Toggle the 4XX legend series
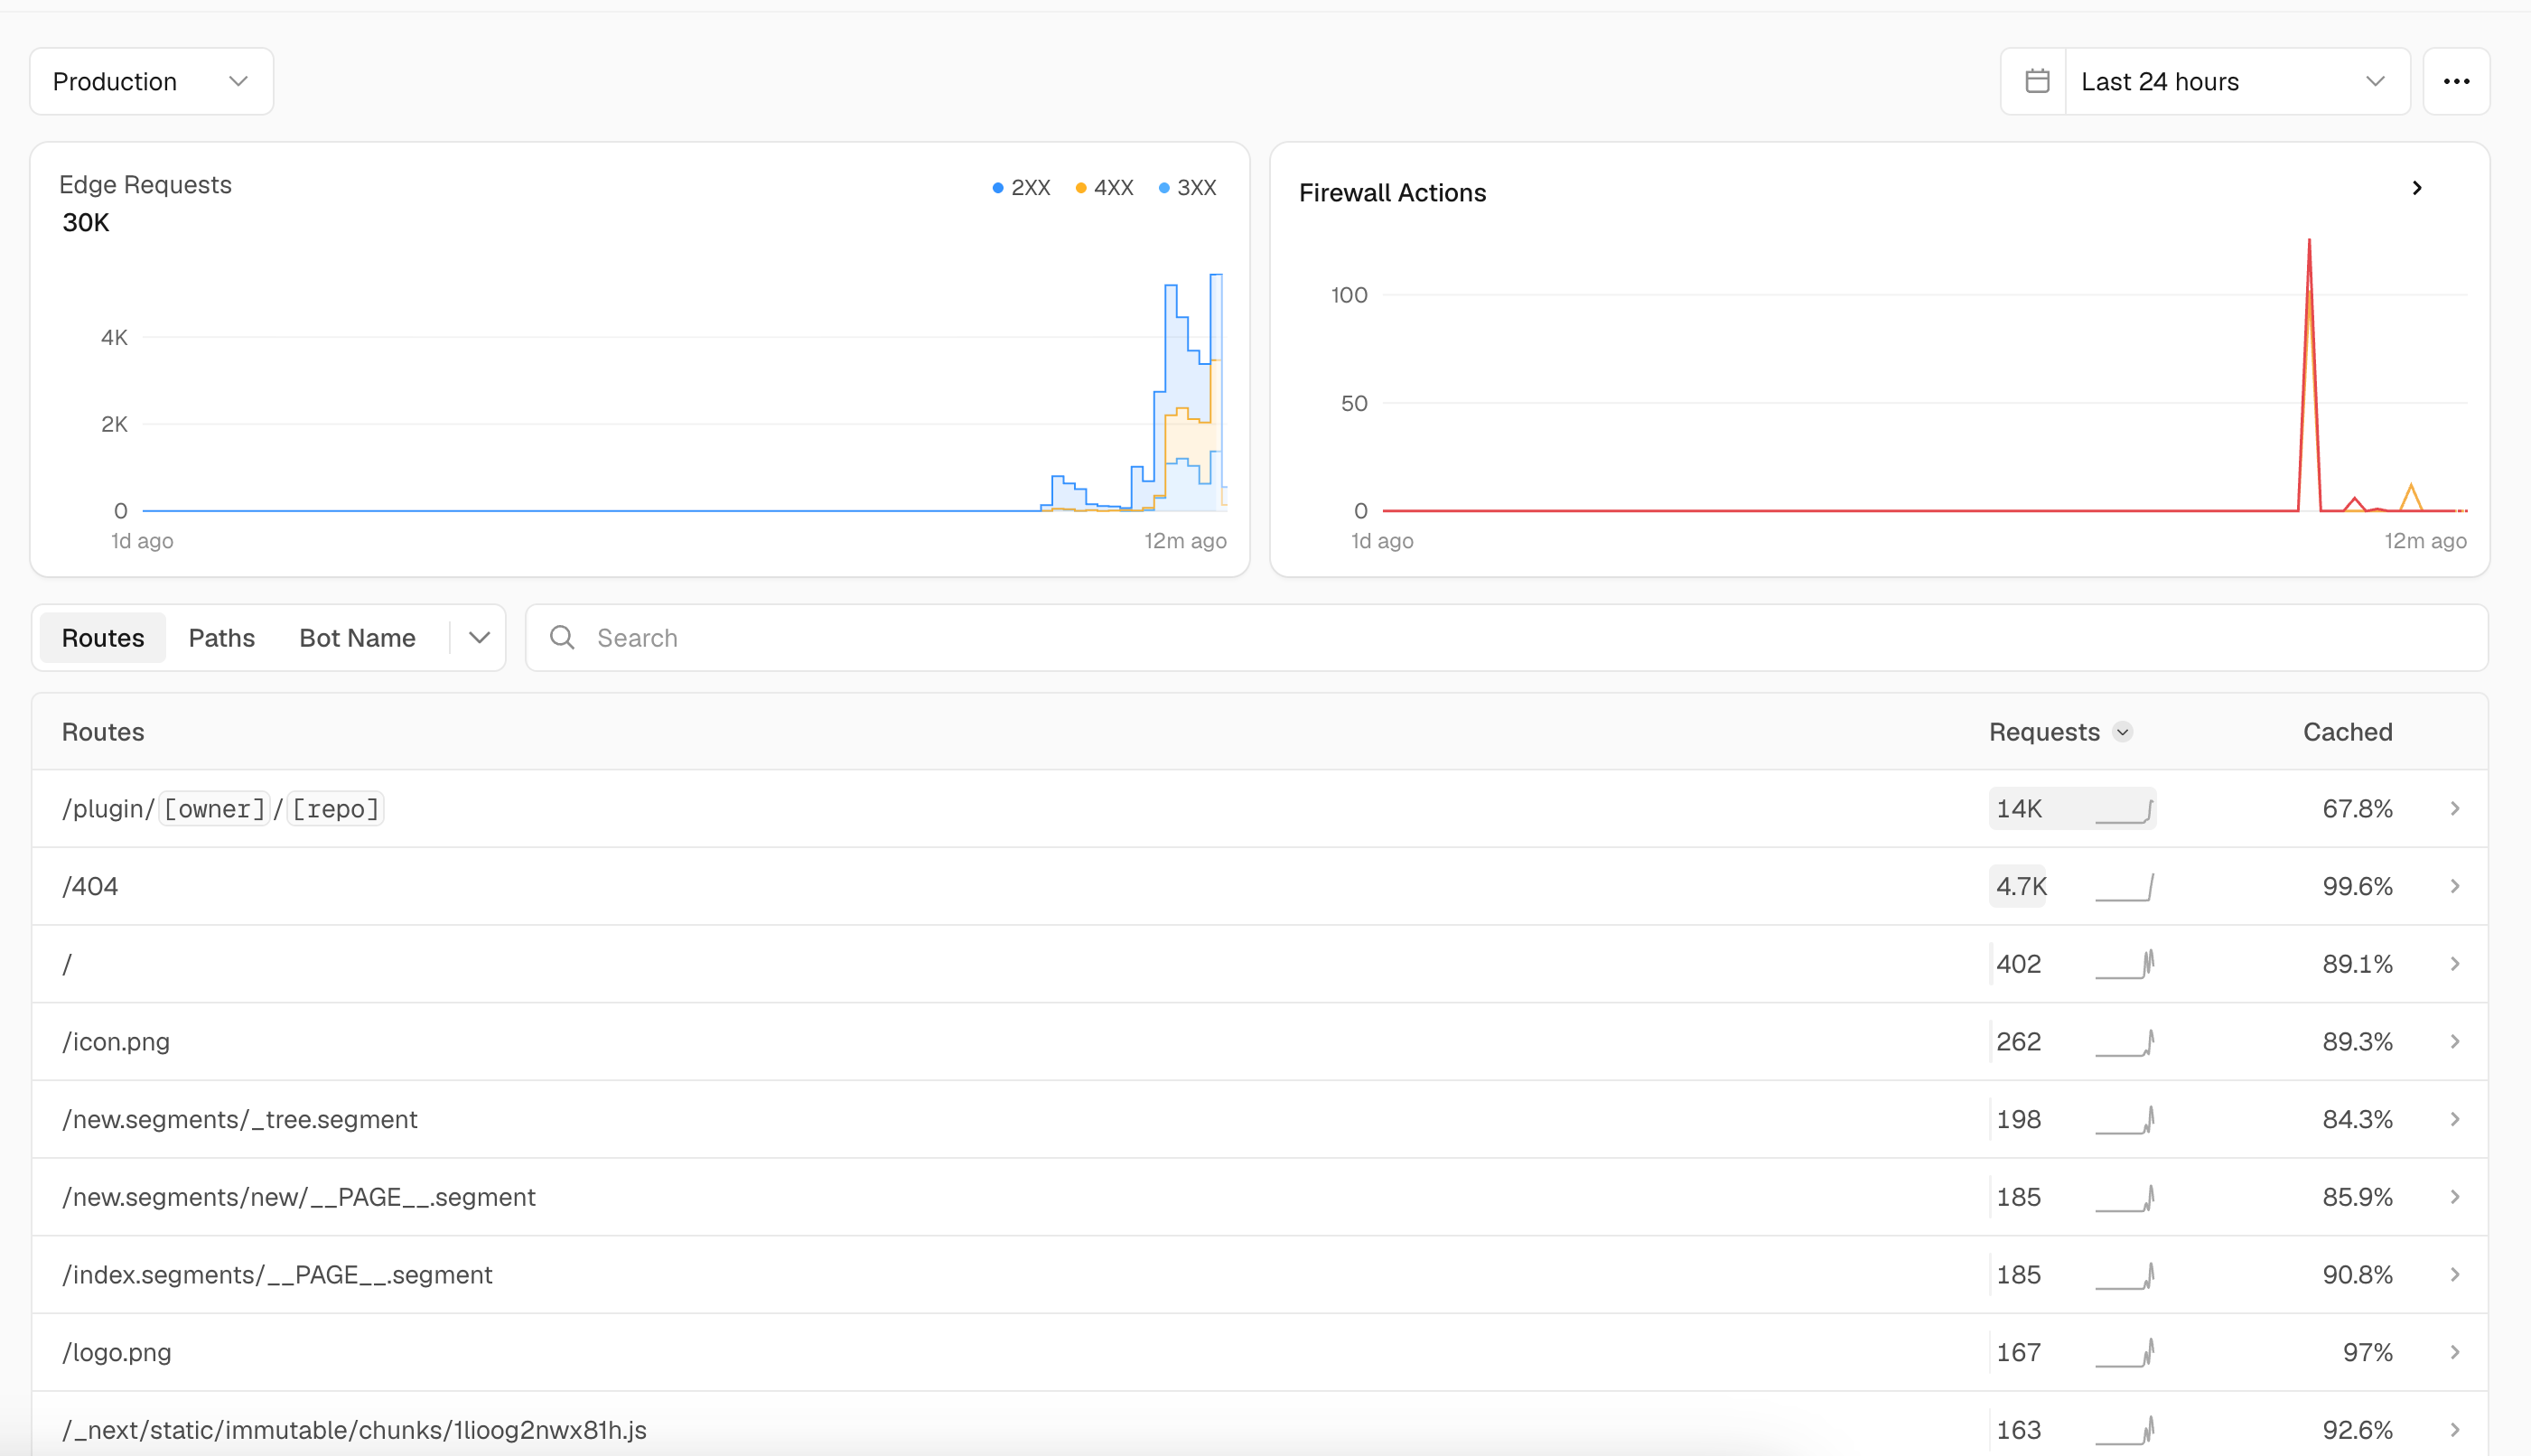 tap(1104, 187)
